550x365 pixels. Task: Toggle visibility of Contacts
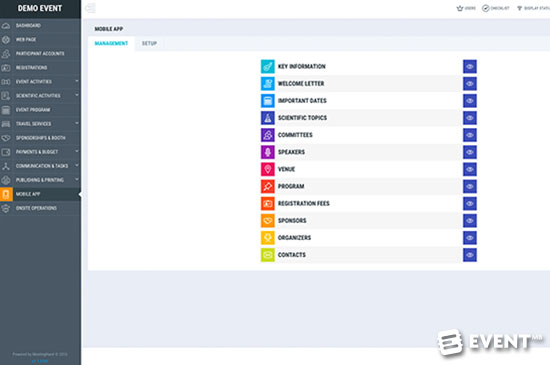click(470, 255)
